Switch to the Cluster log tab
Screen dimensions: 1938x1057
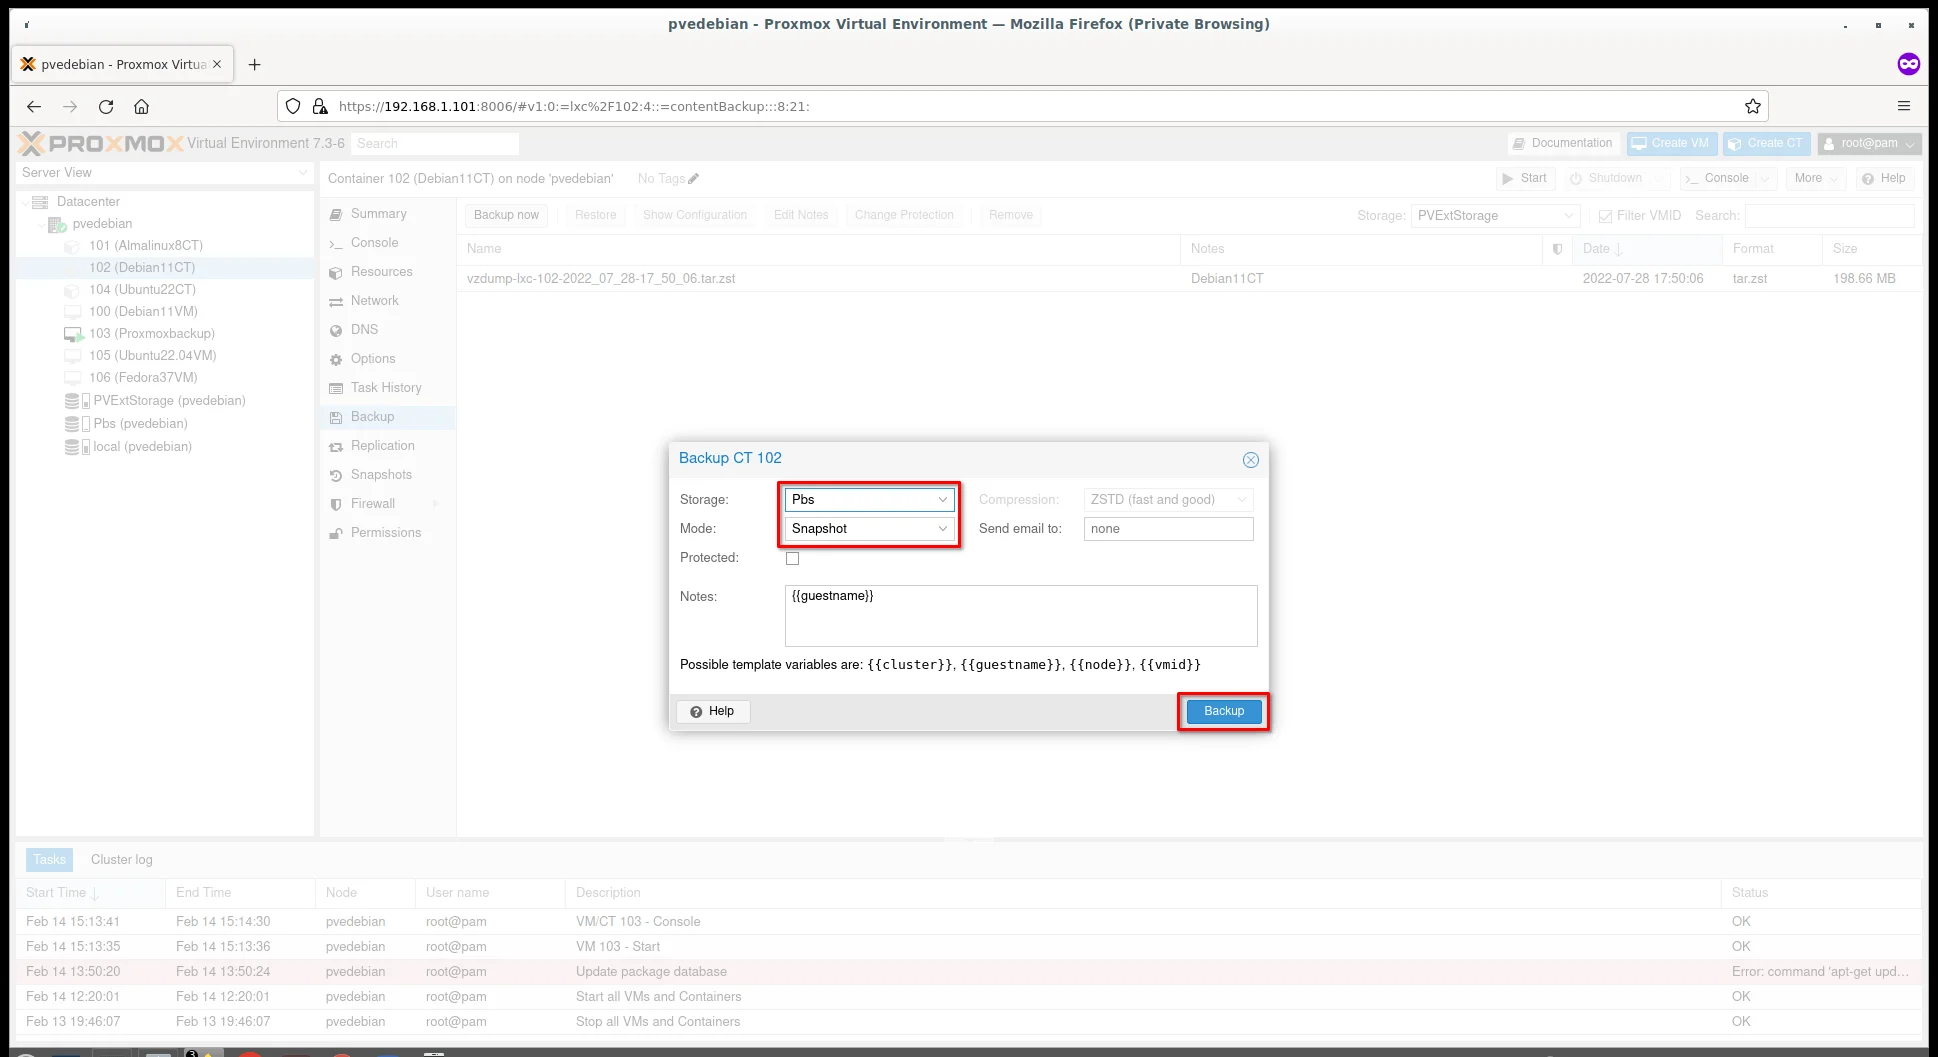point(121,860)
